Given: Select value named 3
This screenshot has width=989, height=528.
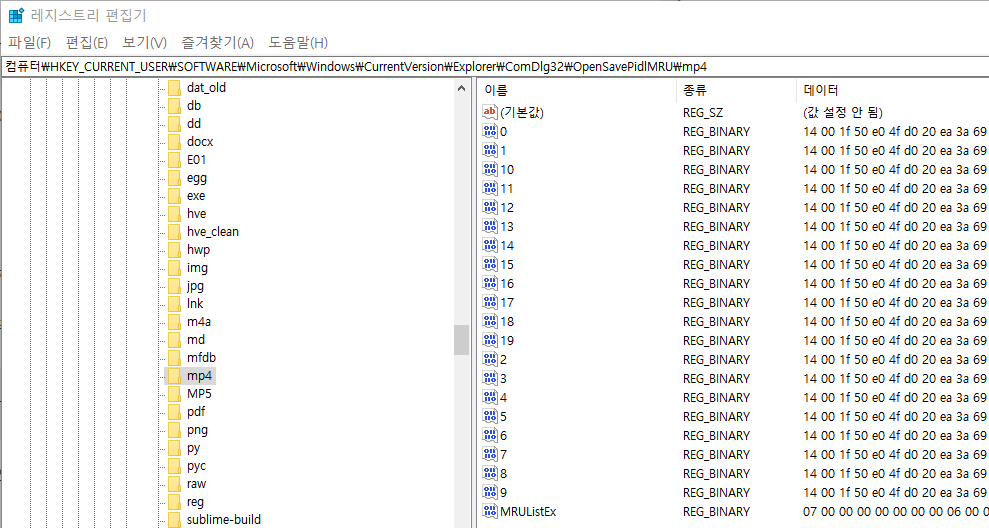Looking at the screenshot, I should pos(503,378).
